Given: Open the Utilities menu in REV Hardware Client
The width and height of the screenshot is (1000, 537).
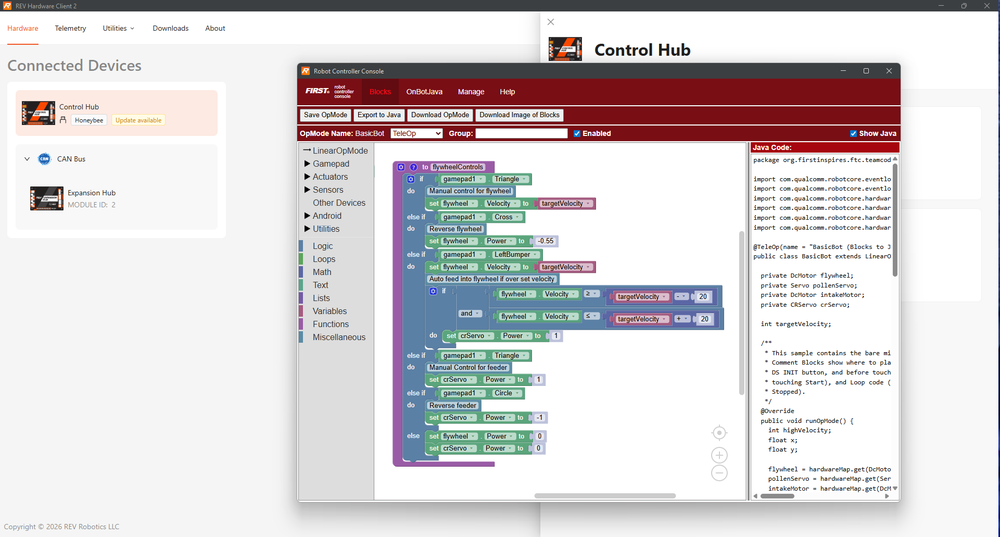Looking at the screenshot, I should tap(119, 28).
